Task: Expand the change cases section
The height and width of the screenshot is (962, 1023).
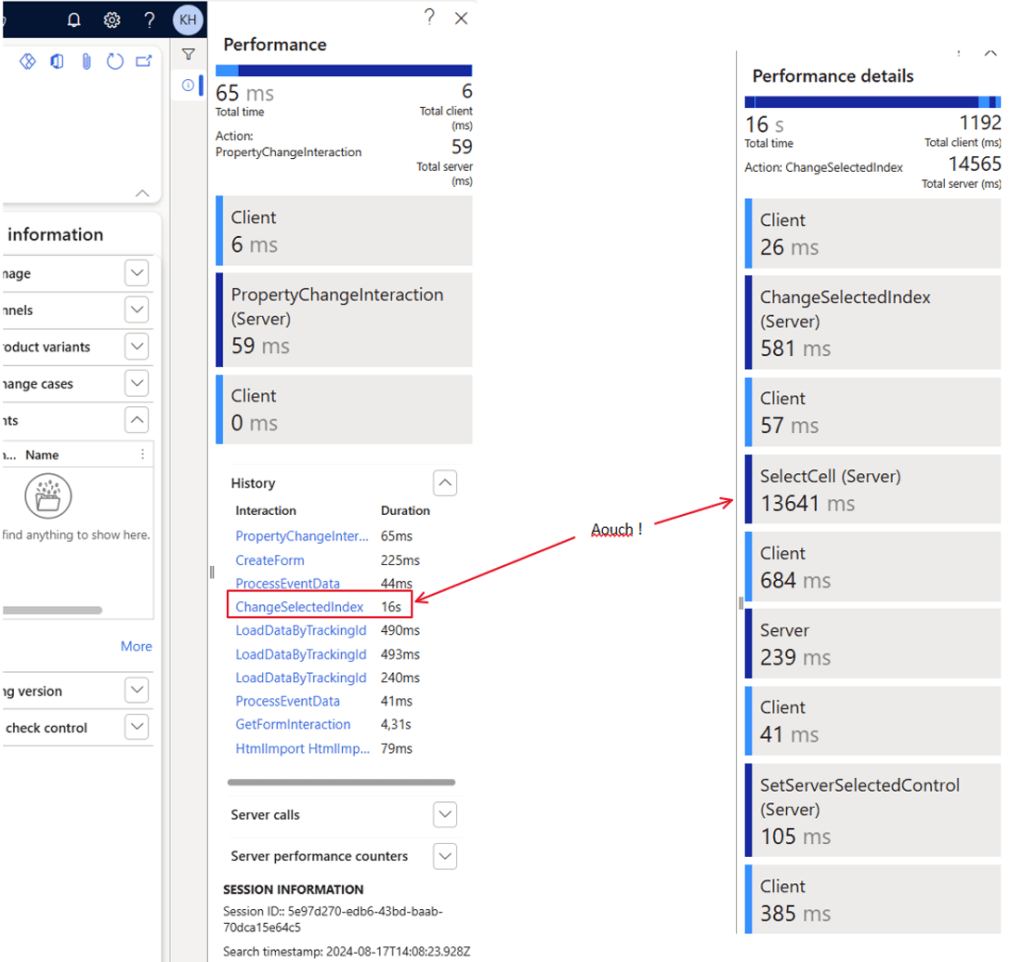Action: point(138,383)
